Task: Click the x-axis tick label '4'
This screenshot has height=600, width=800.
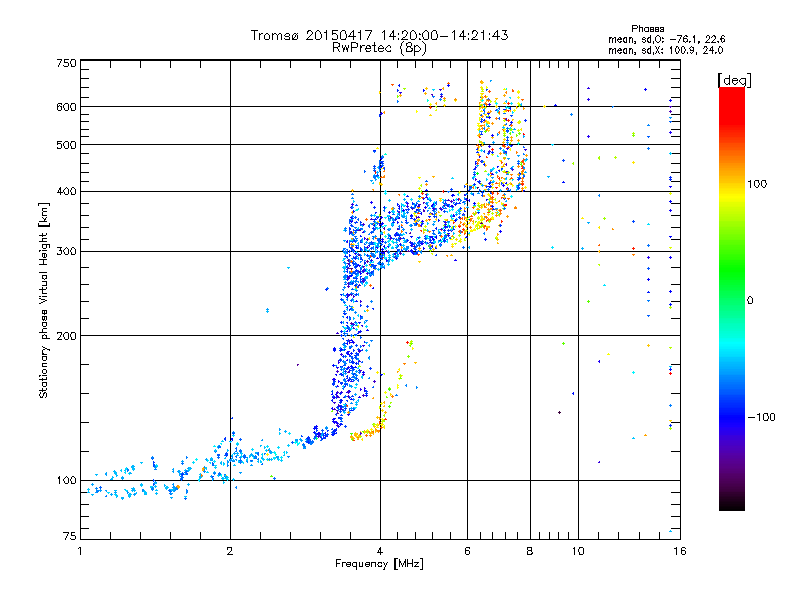Action: [380, 551]
